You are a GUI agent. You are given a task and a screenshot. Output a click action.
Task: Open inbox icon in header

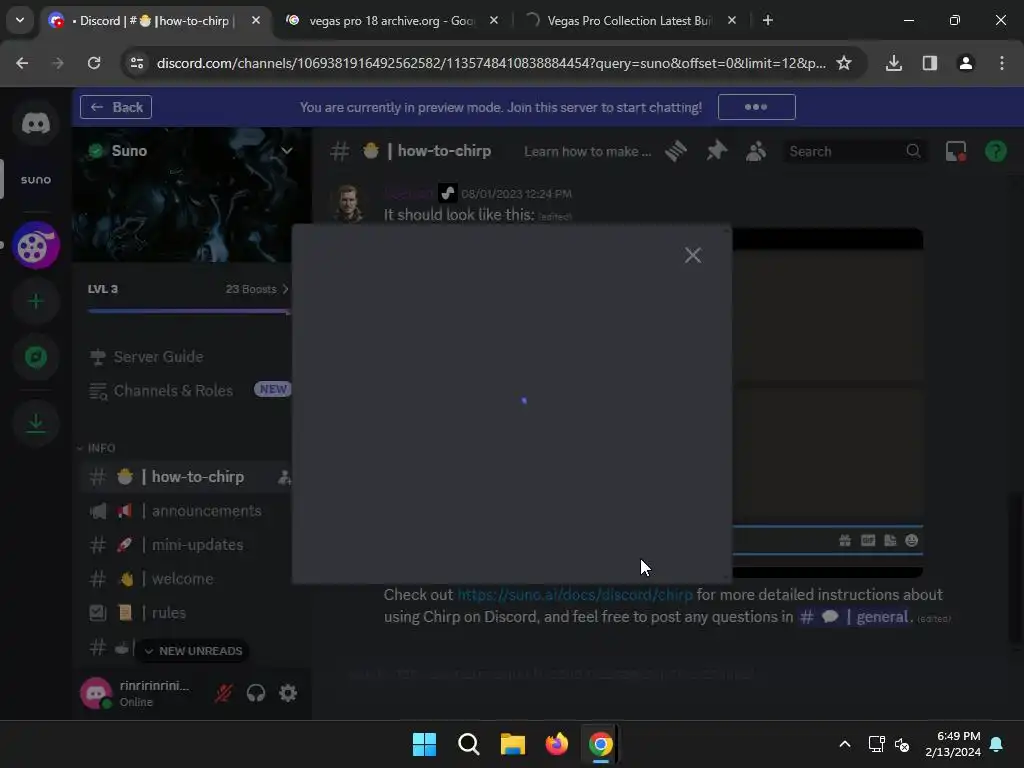956,151
